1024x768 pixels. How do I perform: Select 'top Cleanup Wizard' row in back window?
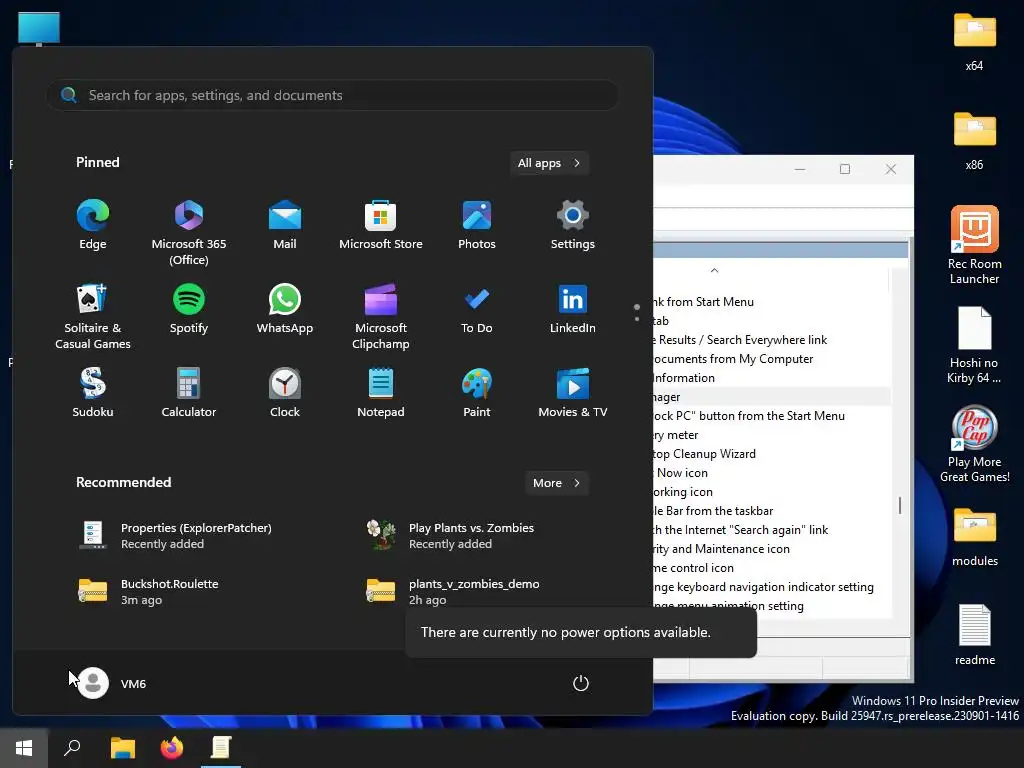[772, 454]
